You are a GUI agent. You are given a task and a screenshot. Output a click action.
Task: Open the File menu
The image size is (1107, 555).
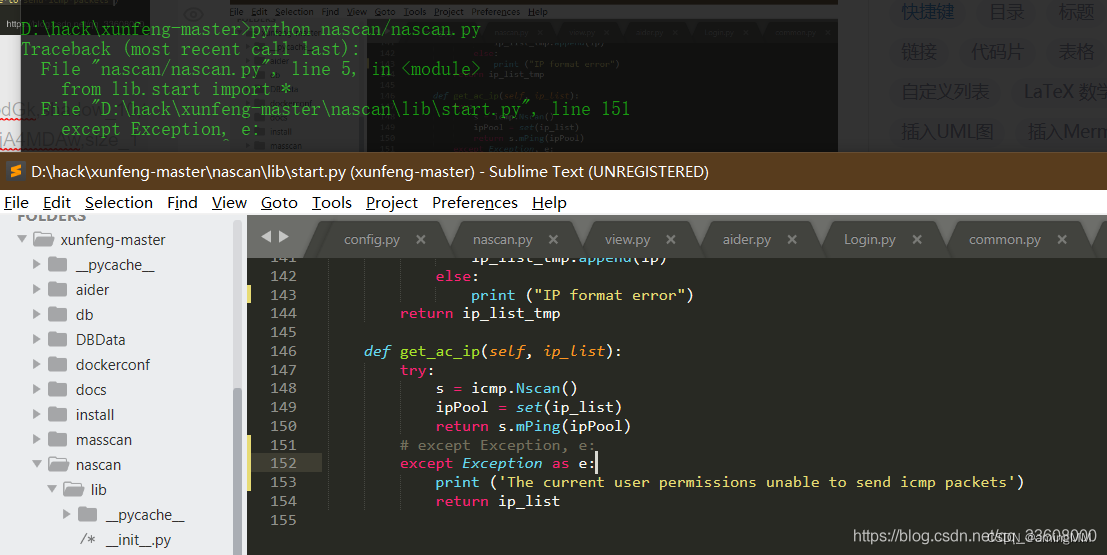coord(16,203)
